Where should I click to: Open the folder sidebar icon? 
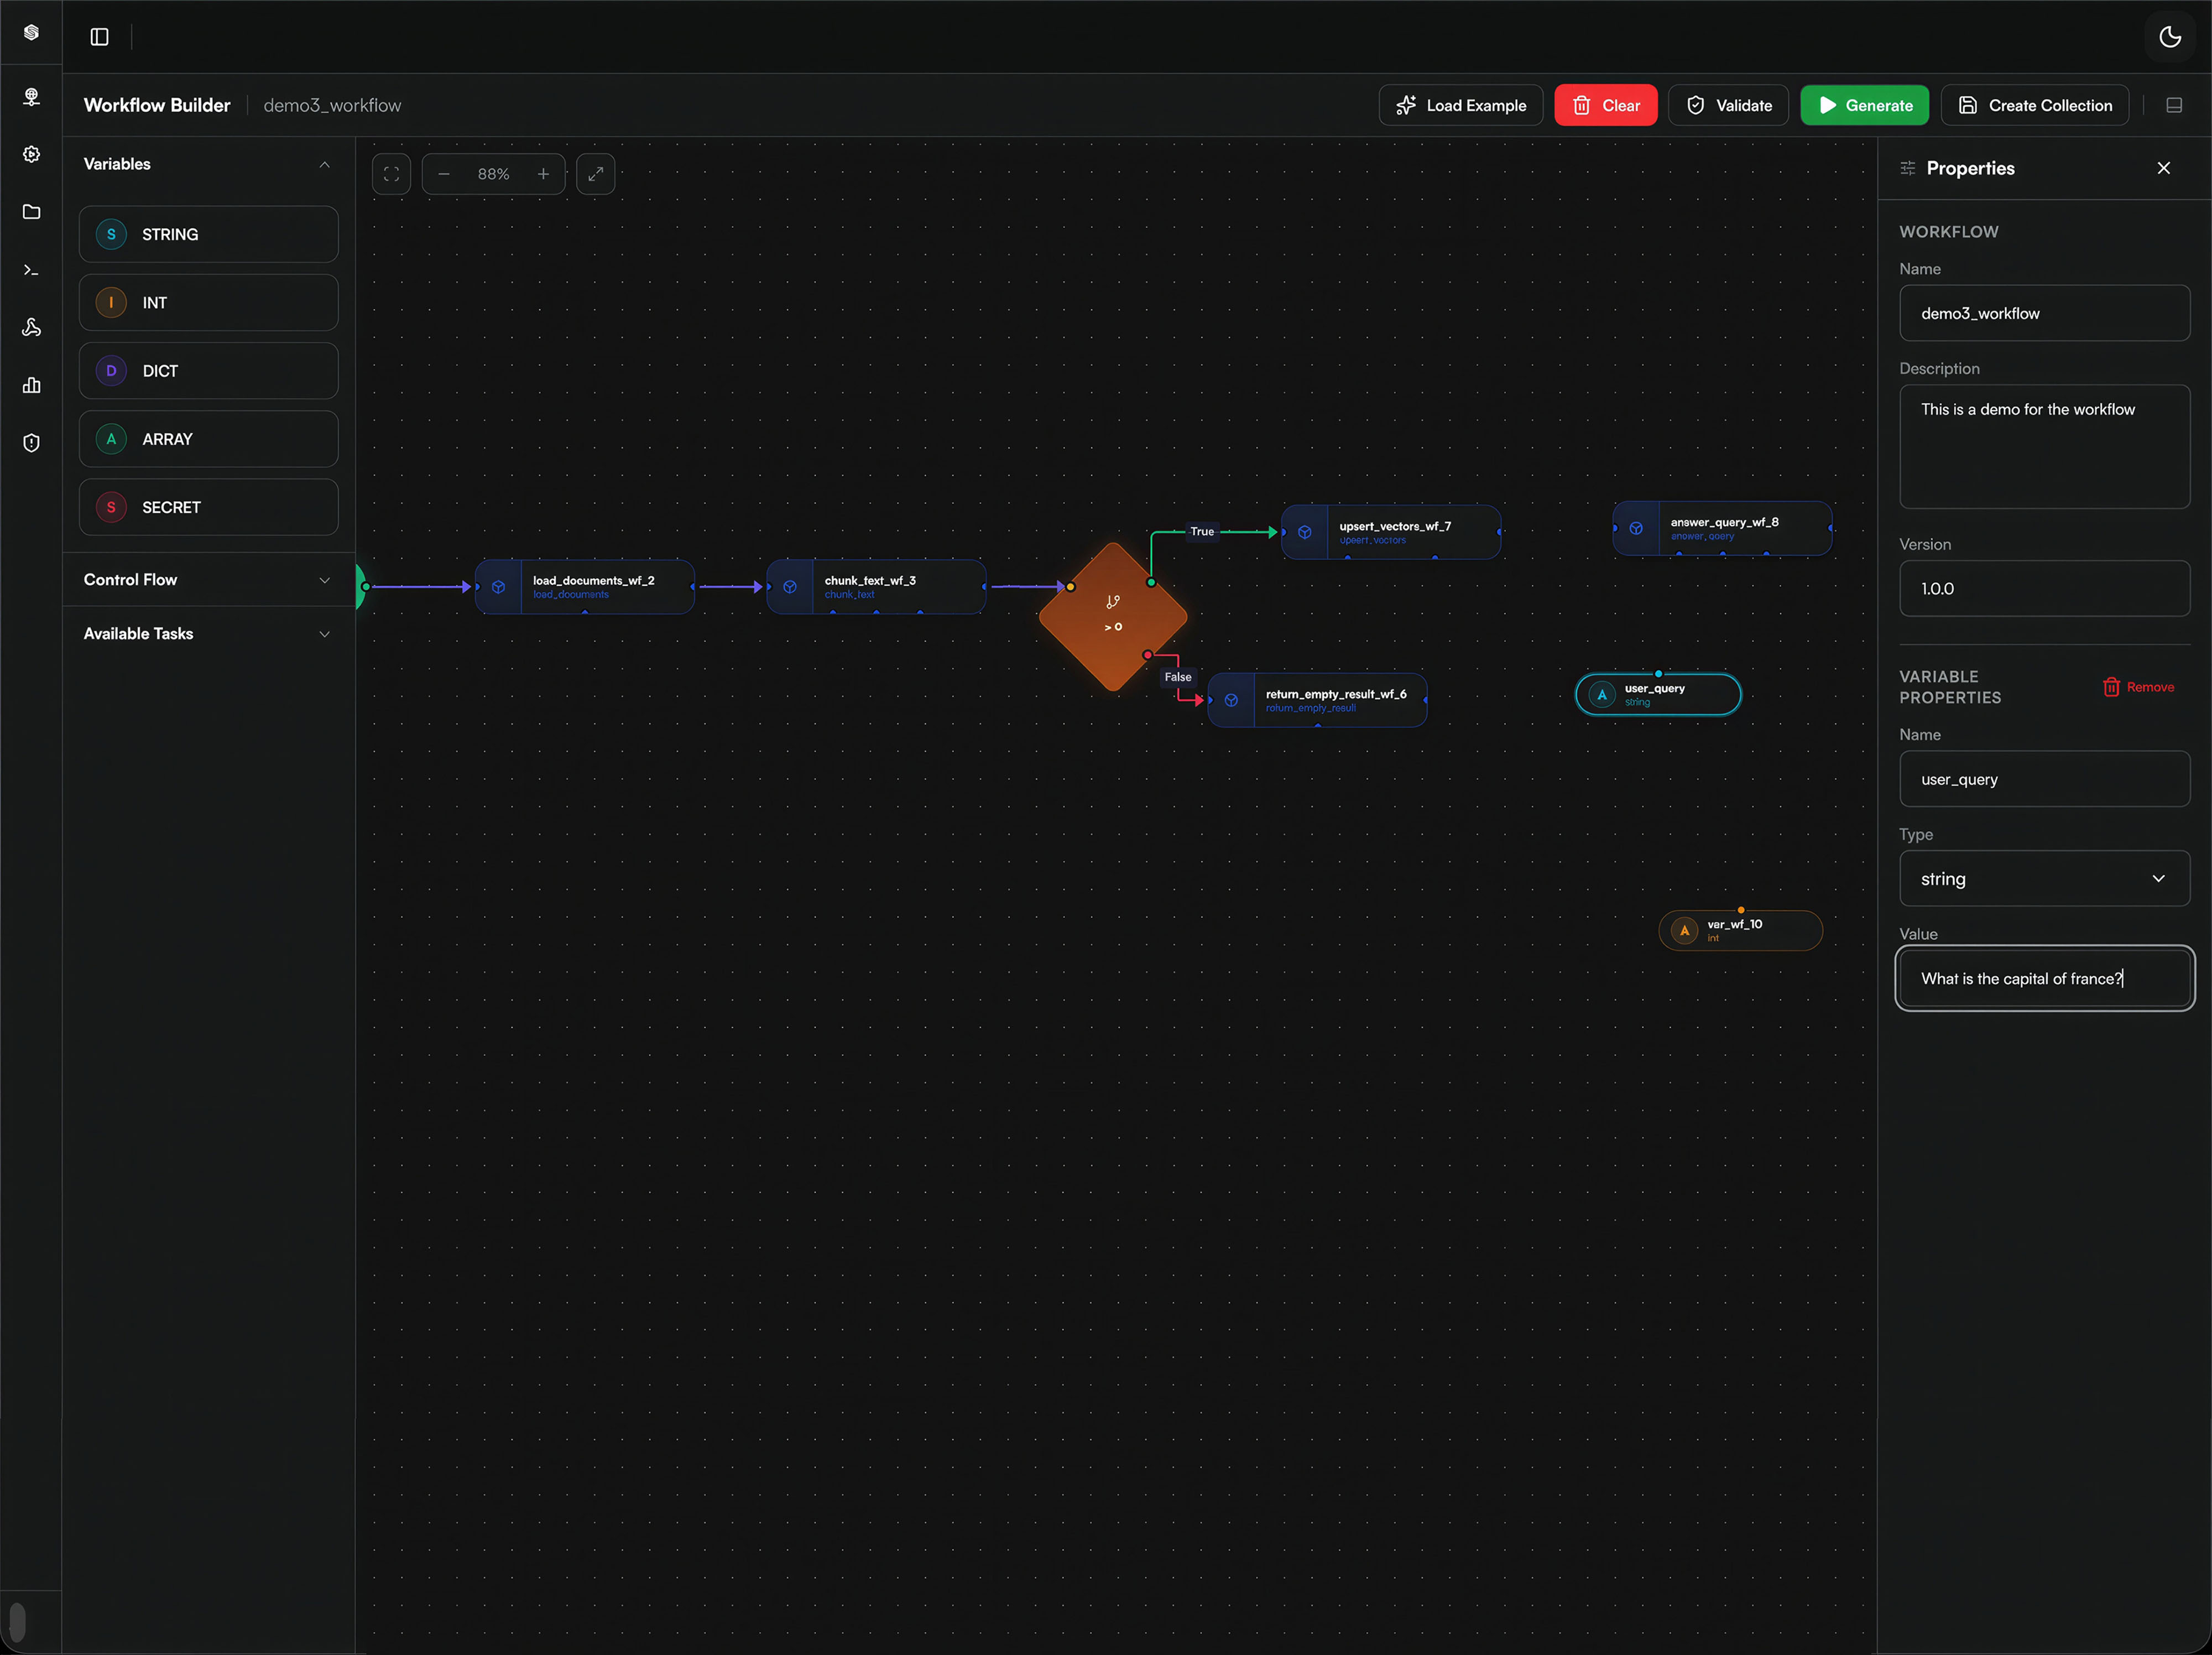coord(31,212)
